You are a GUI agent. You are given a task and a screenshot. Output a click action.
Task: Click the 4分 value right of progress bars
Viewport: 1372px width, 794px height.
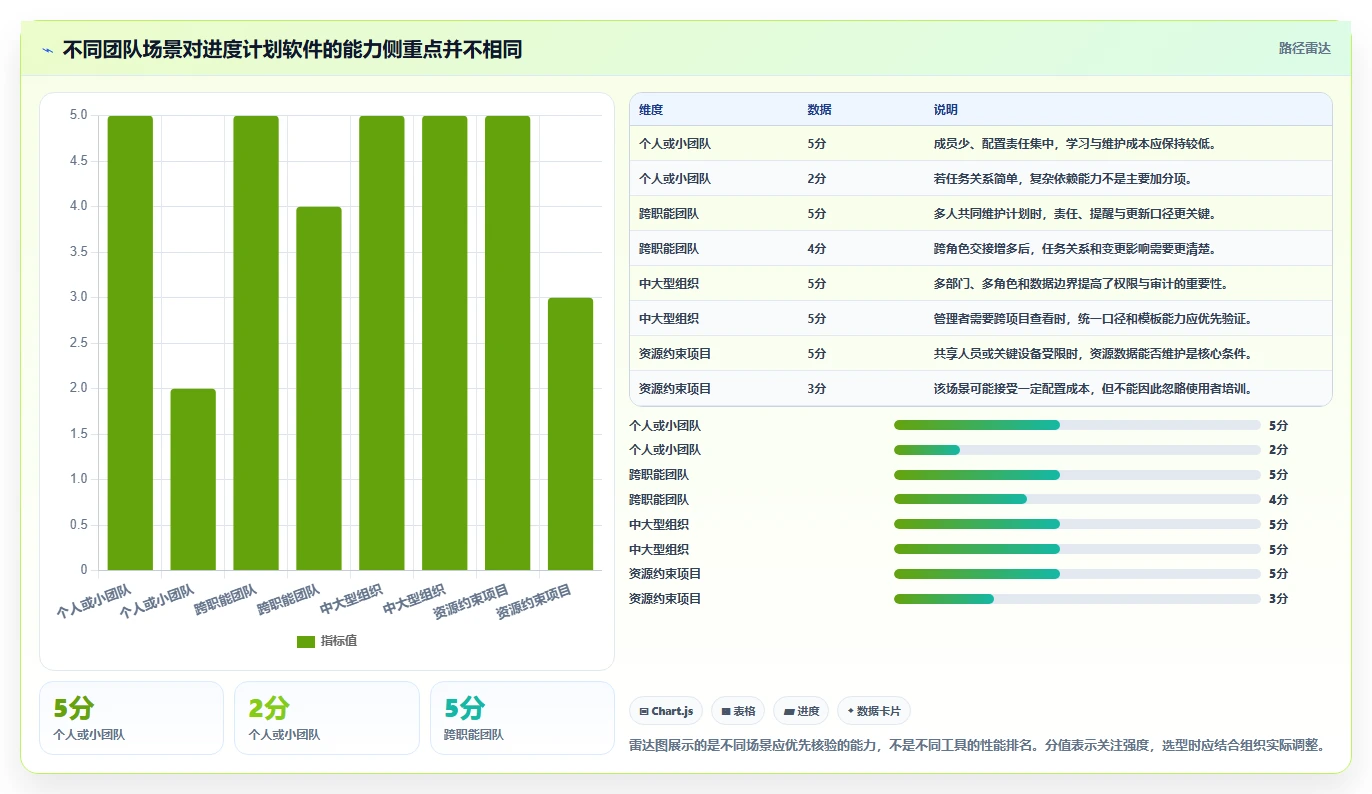(1278, 500)
